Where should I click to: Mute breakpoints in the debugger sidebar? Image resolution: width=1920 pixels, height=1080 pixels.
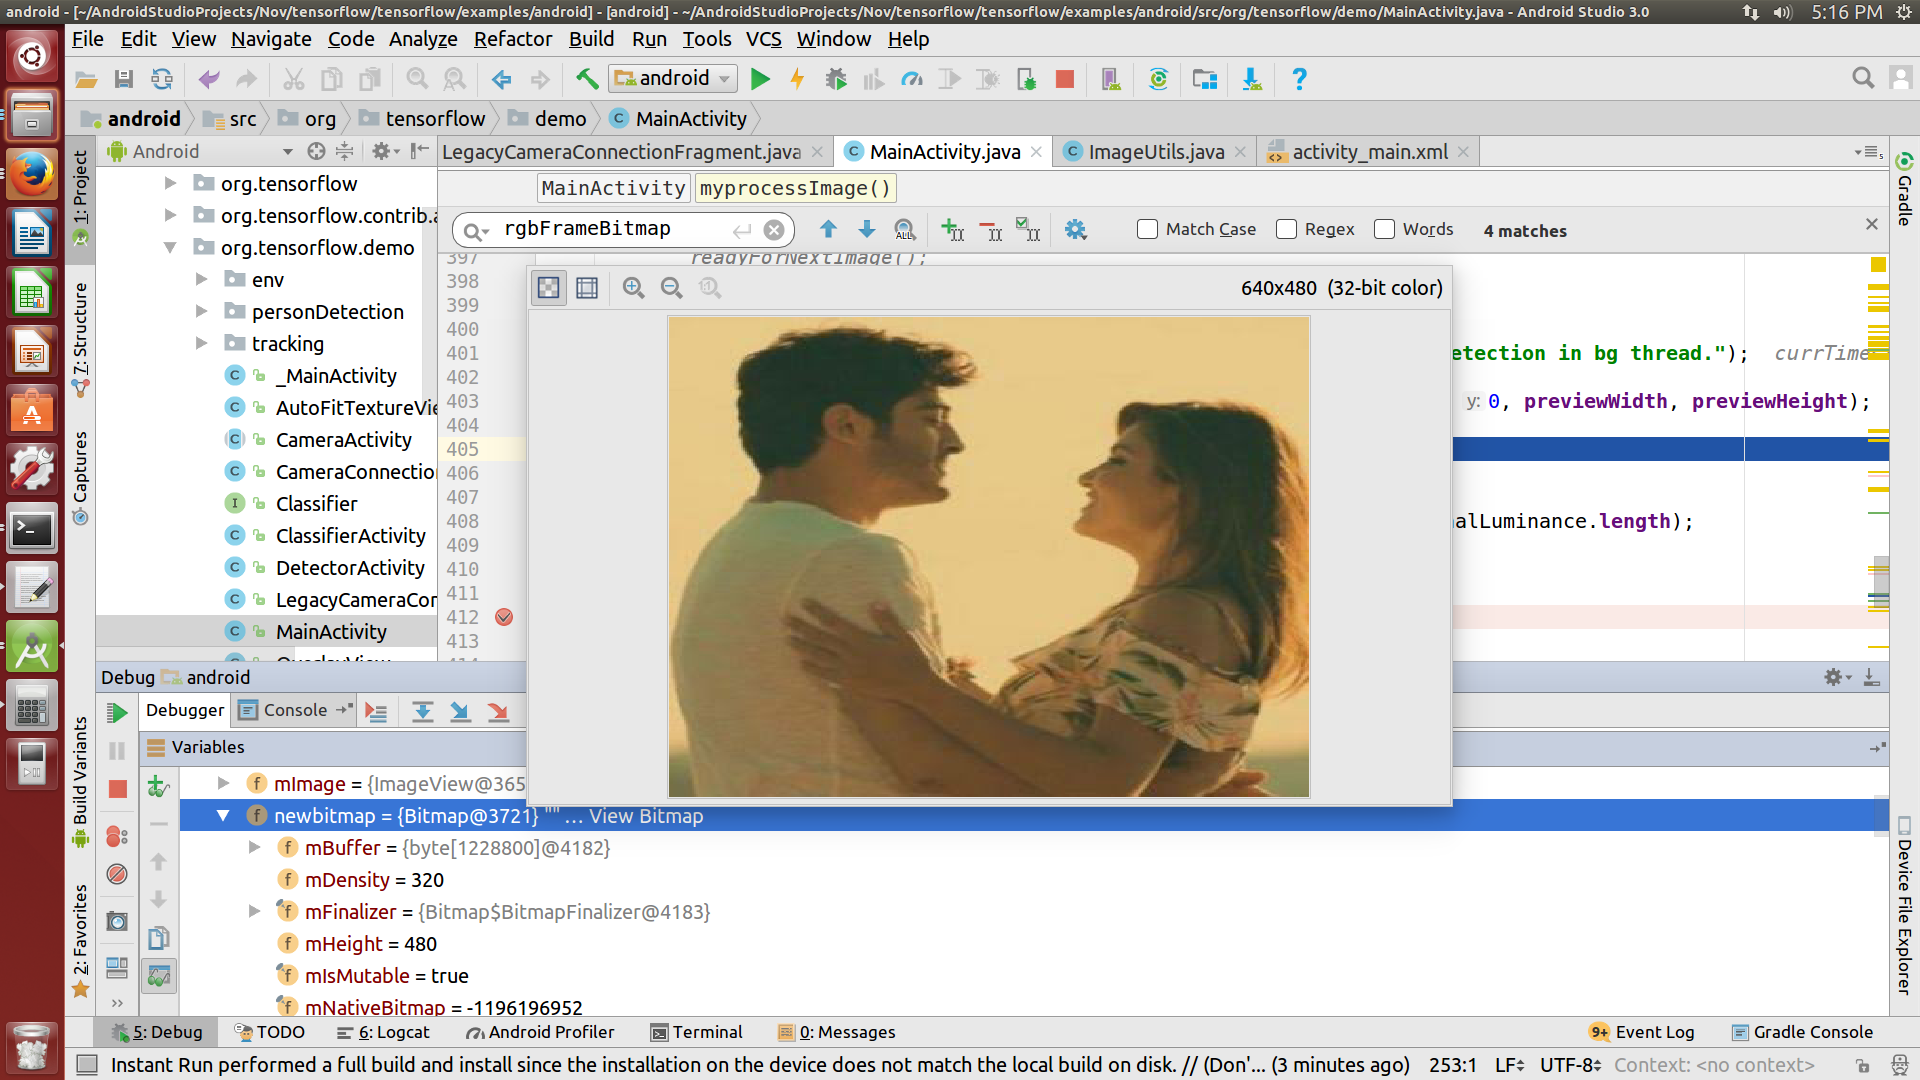tap(117, 874)
